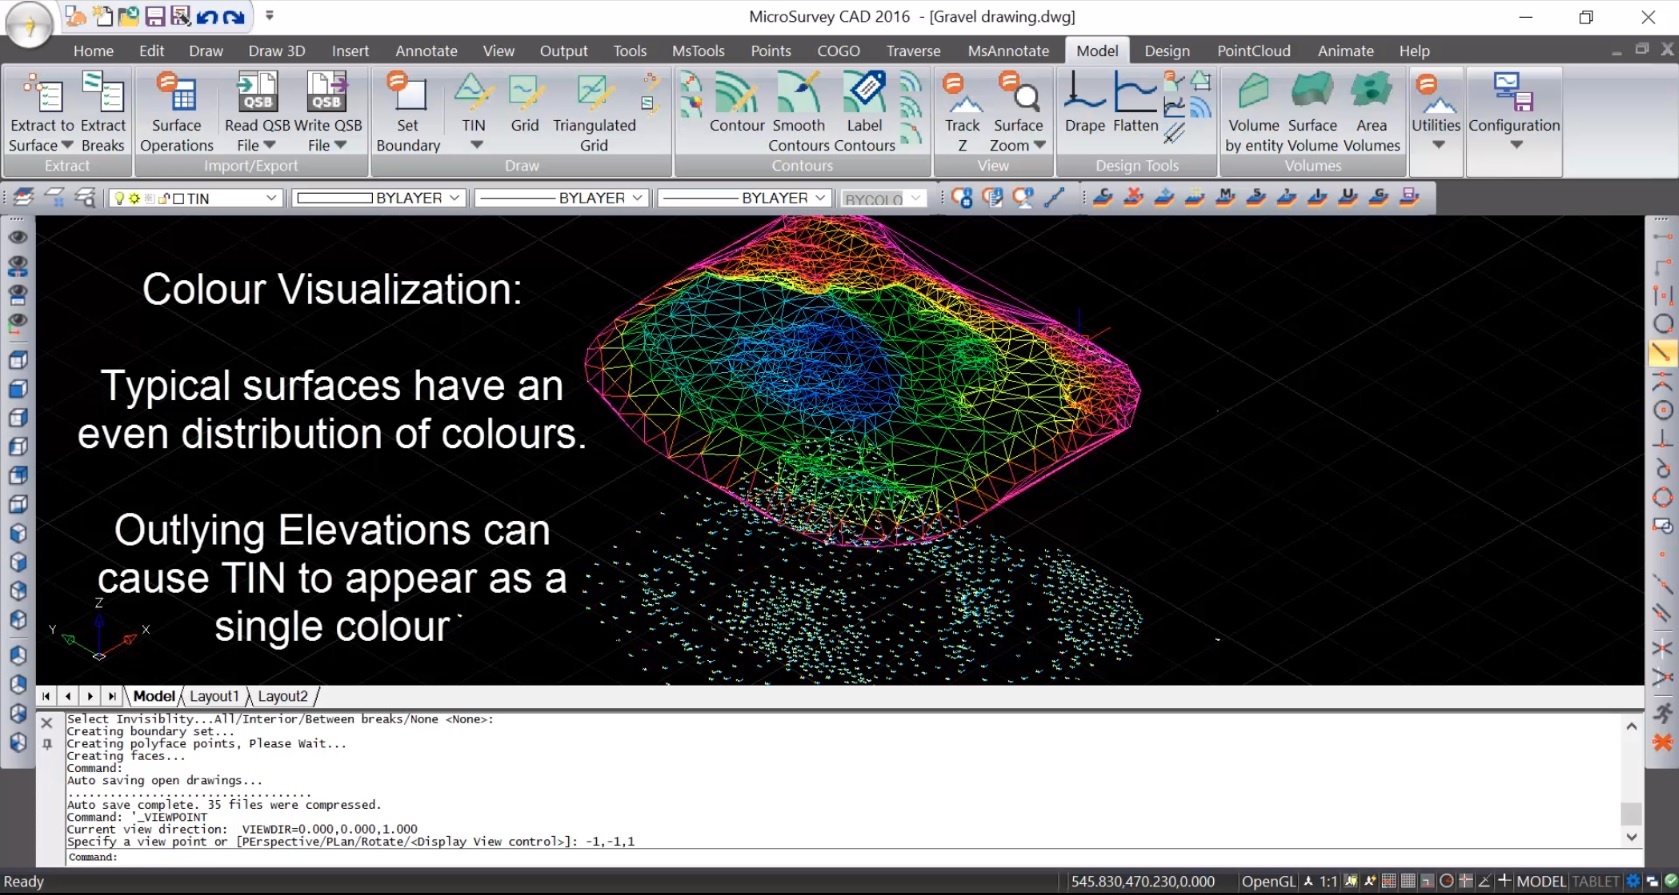The height and width of the screenshot is (895, 1679).
Task: Expand the Configuration dropdown arrow
Action: click(1516, 146)
